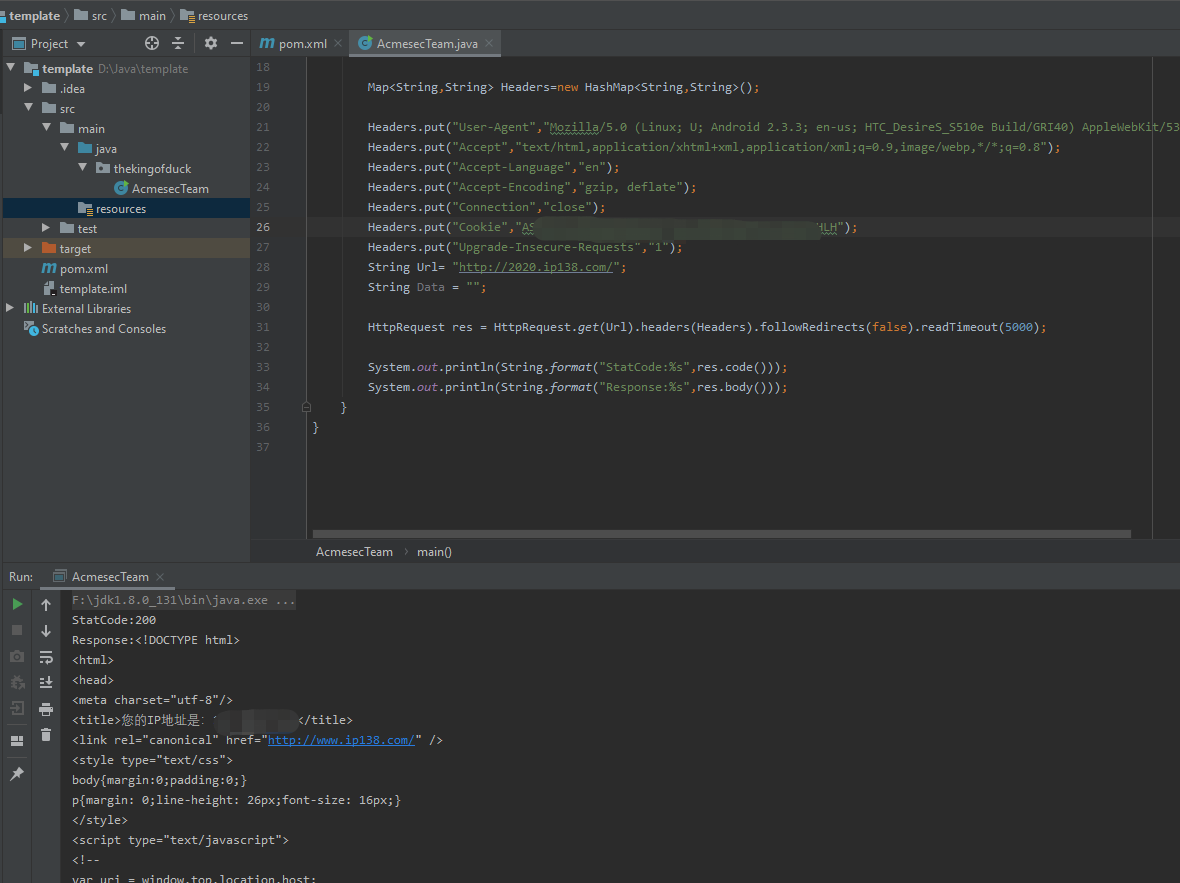Expand the target folder

(28, 248)
